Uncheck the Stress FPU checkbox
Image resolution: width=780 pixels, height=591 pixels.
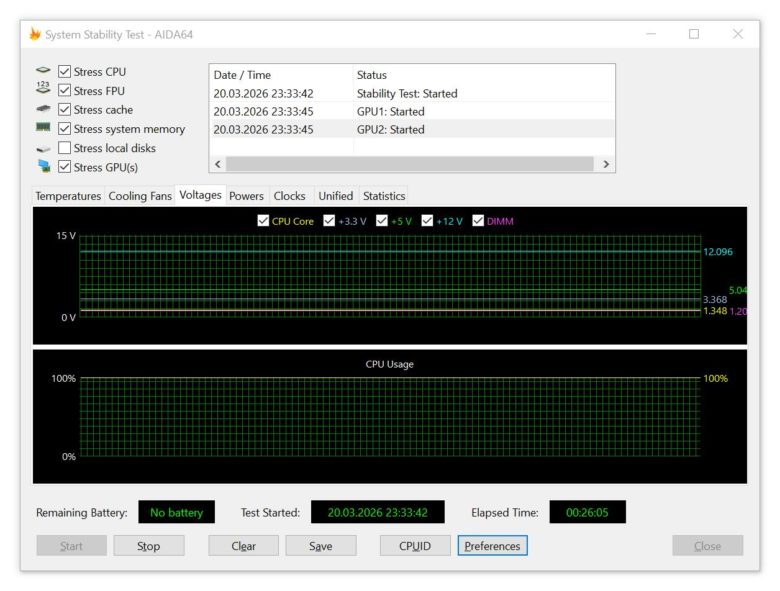click(64, 91)
